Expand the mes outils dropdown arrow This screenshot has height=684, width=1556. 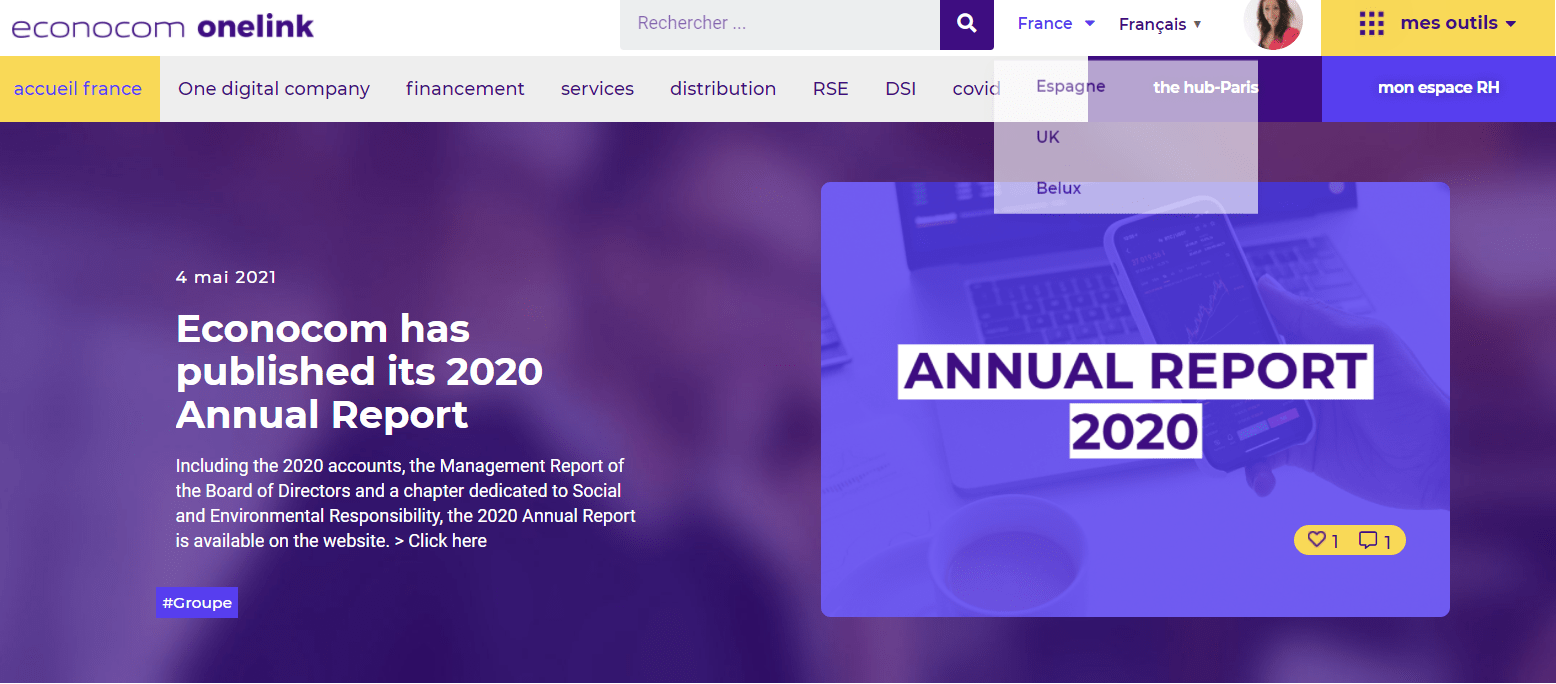coord(1511,24)
